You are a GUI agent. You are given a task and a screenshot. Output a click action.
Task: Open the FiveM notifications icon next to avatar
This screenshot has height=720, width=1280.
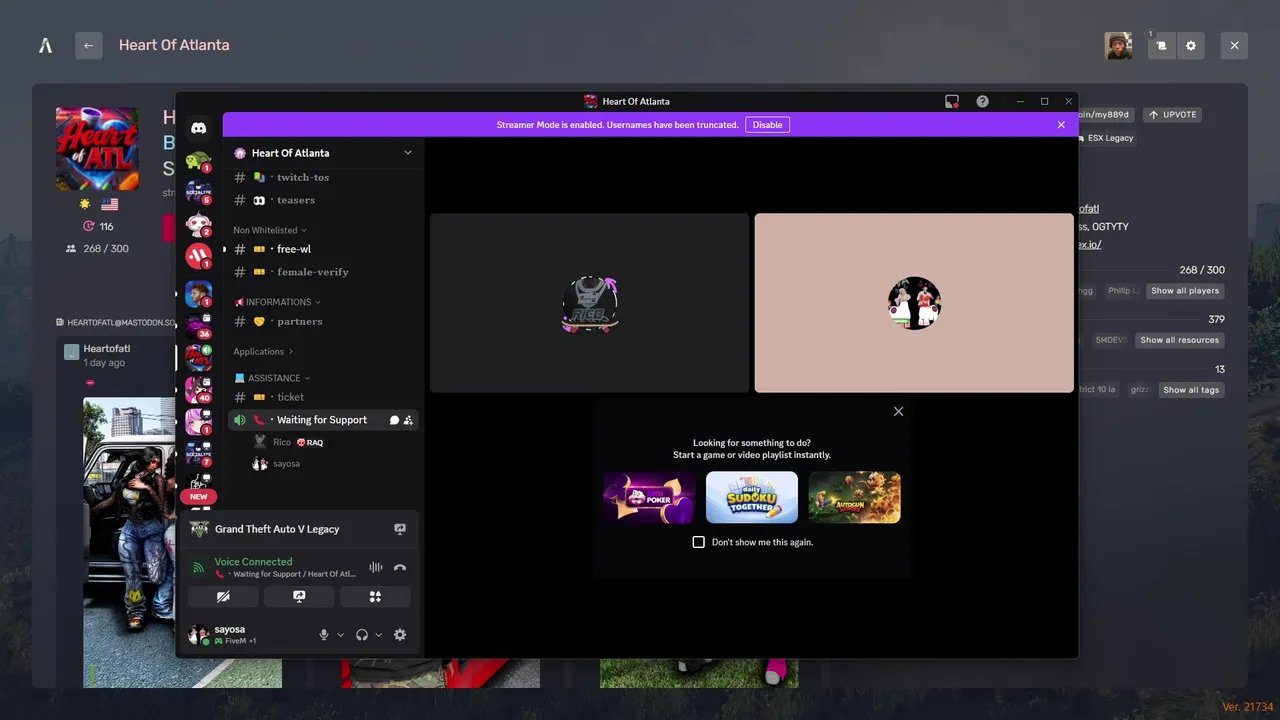tap(1161, 45)
